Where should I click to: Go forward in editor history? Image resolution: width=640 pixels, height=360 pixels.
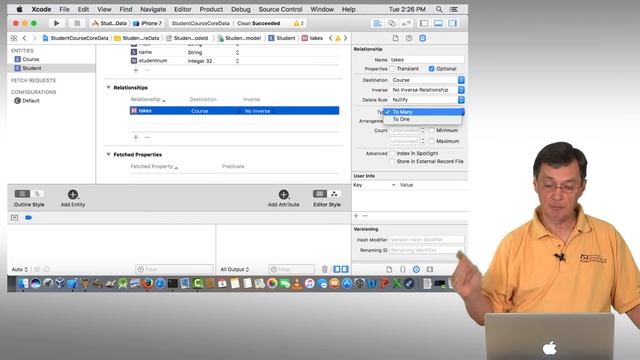[34, 38]
